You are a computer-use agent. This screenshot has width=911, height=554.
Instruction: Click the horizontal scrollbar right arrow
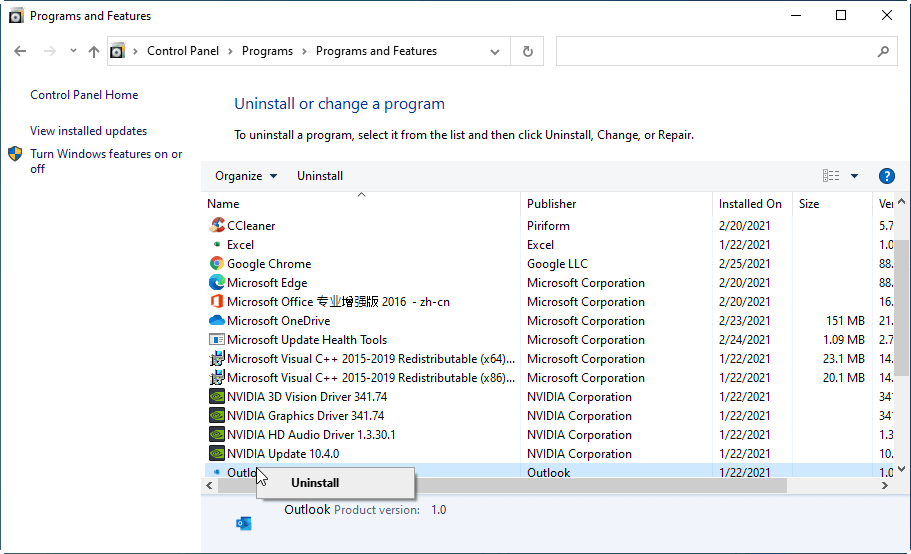885,485
